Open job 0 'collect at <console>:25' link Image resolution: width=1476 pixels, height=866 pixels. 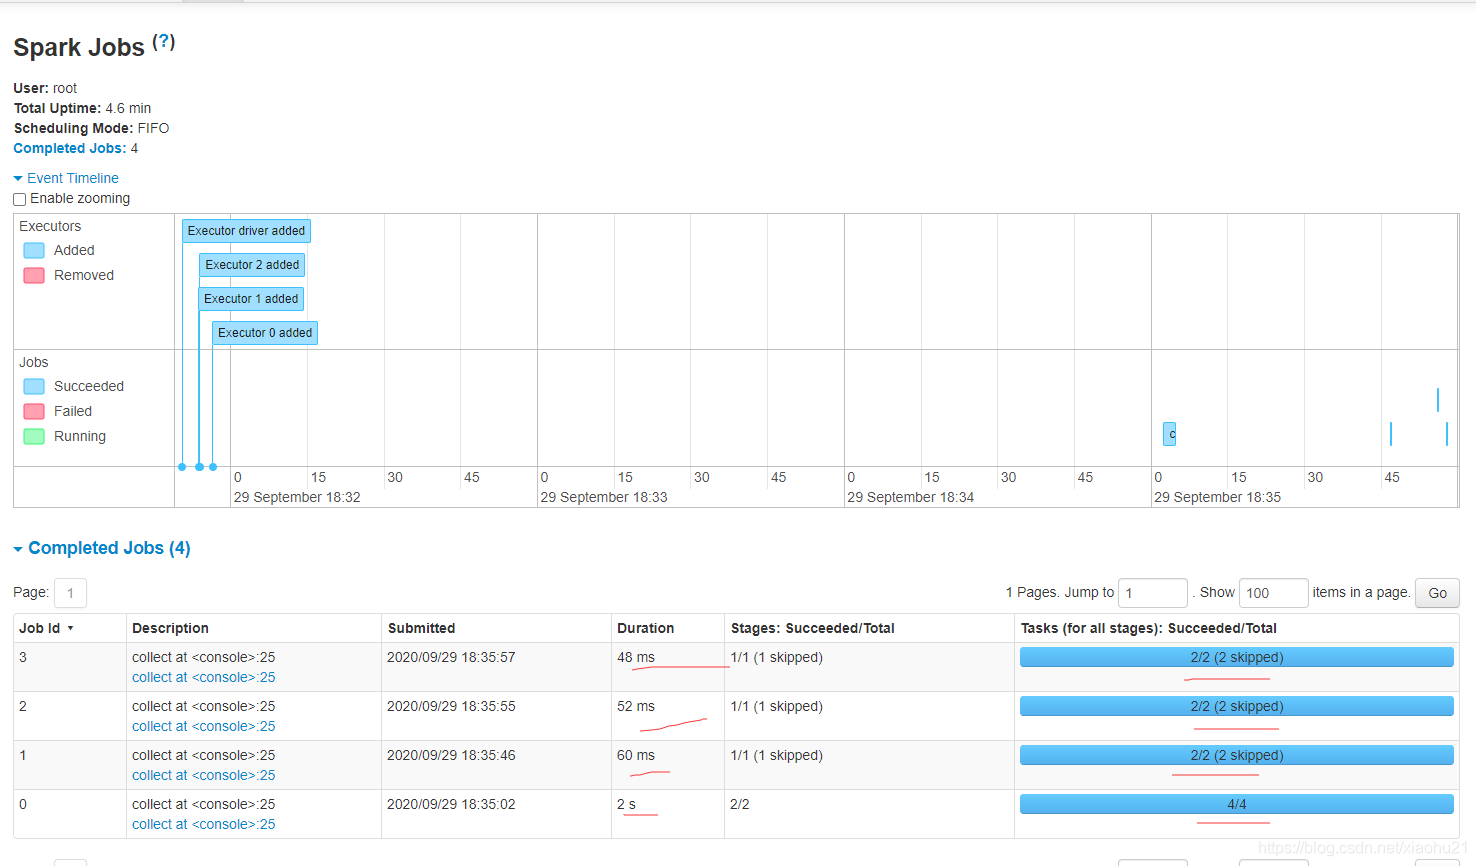pos(204,824)
